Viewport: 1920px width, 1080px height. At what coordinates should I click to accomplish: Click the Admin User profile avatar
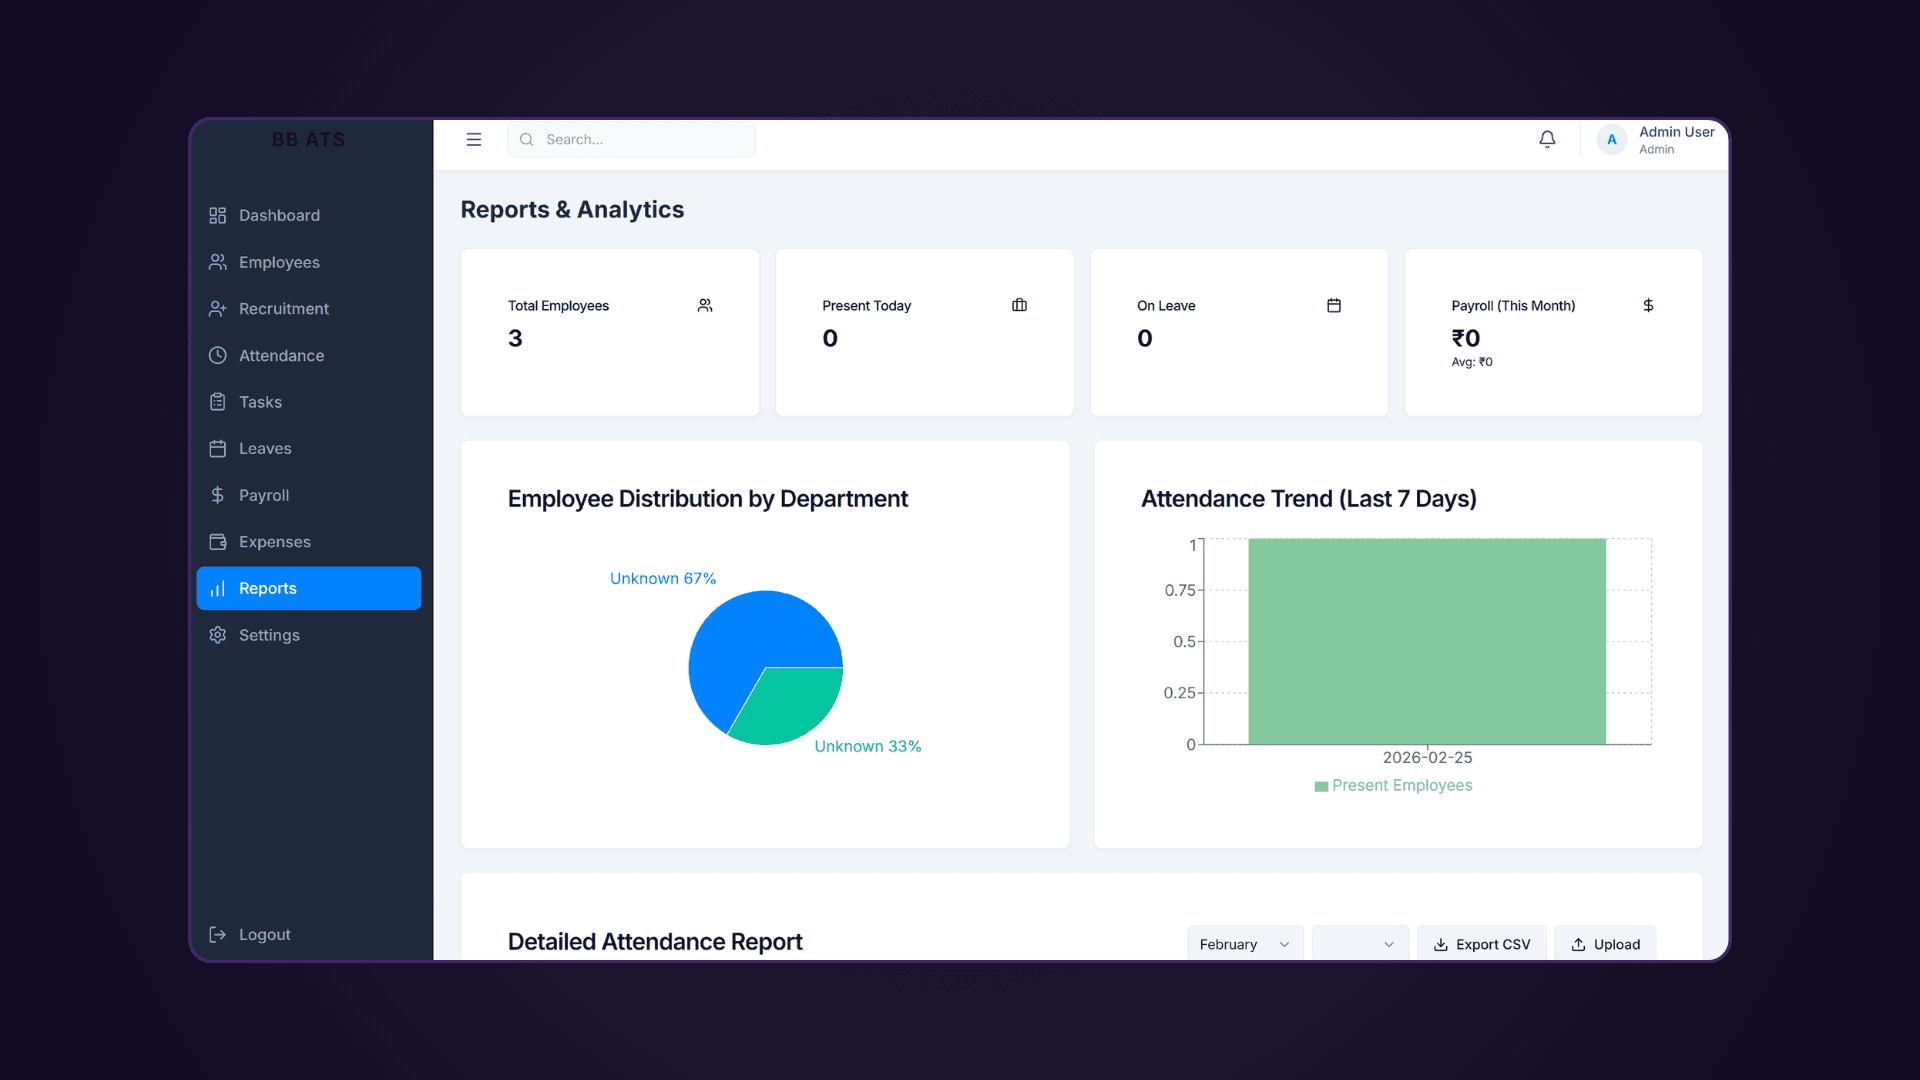(x=1611, y=139)
